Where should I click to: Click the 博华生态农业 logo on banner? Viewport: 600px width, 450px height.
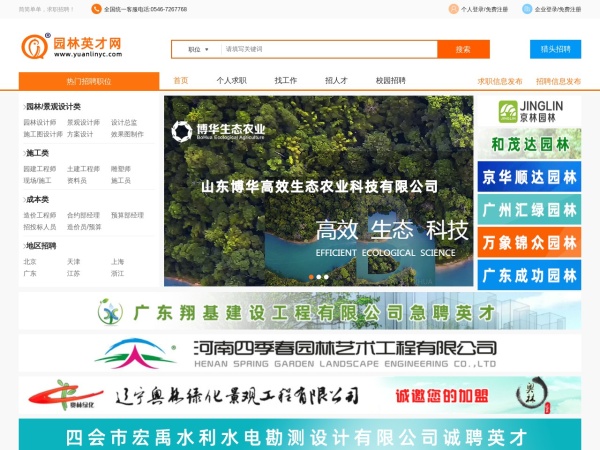(x=218, y=131)
